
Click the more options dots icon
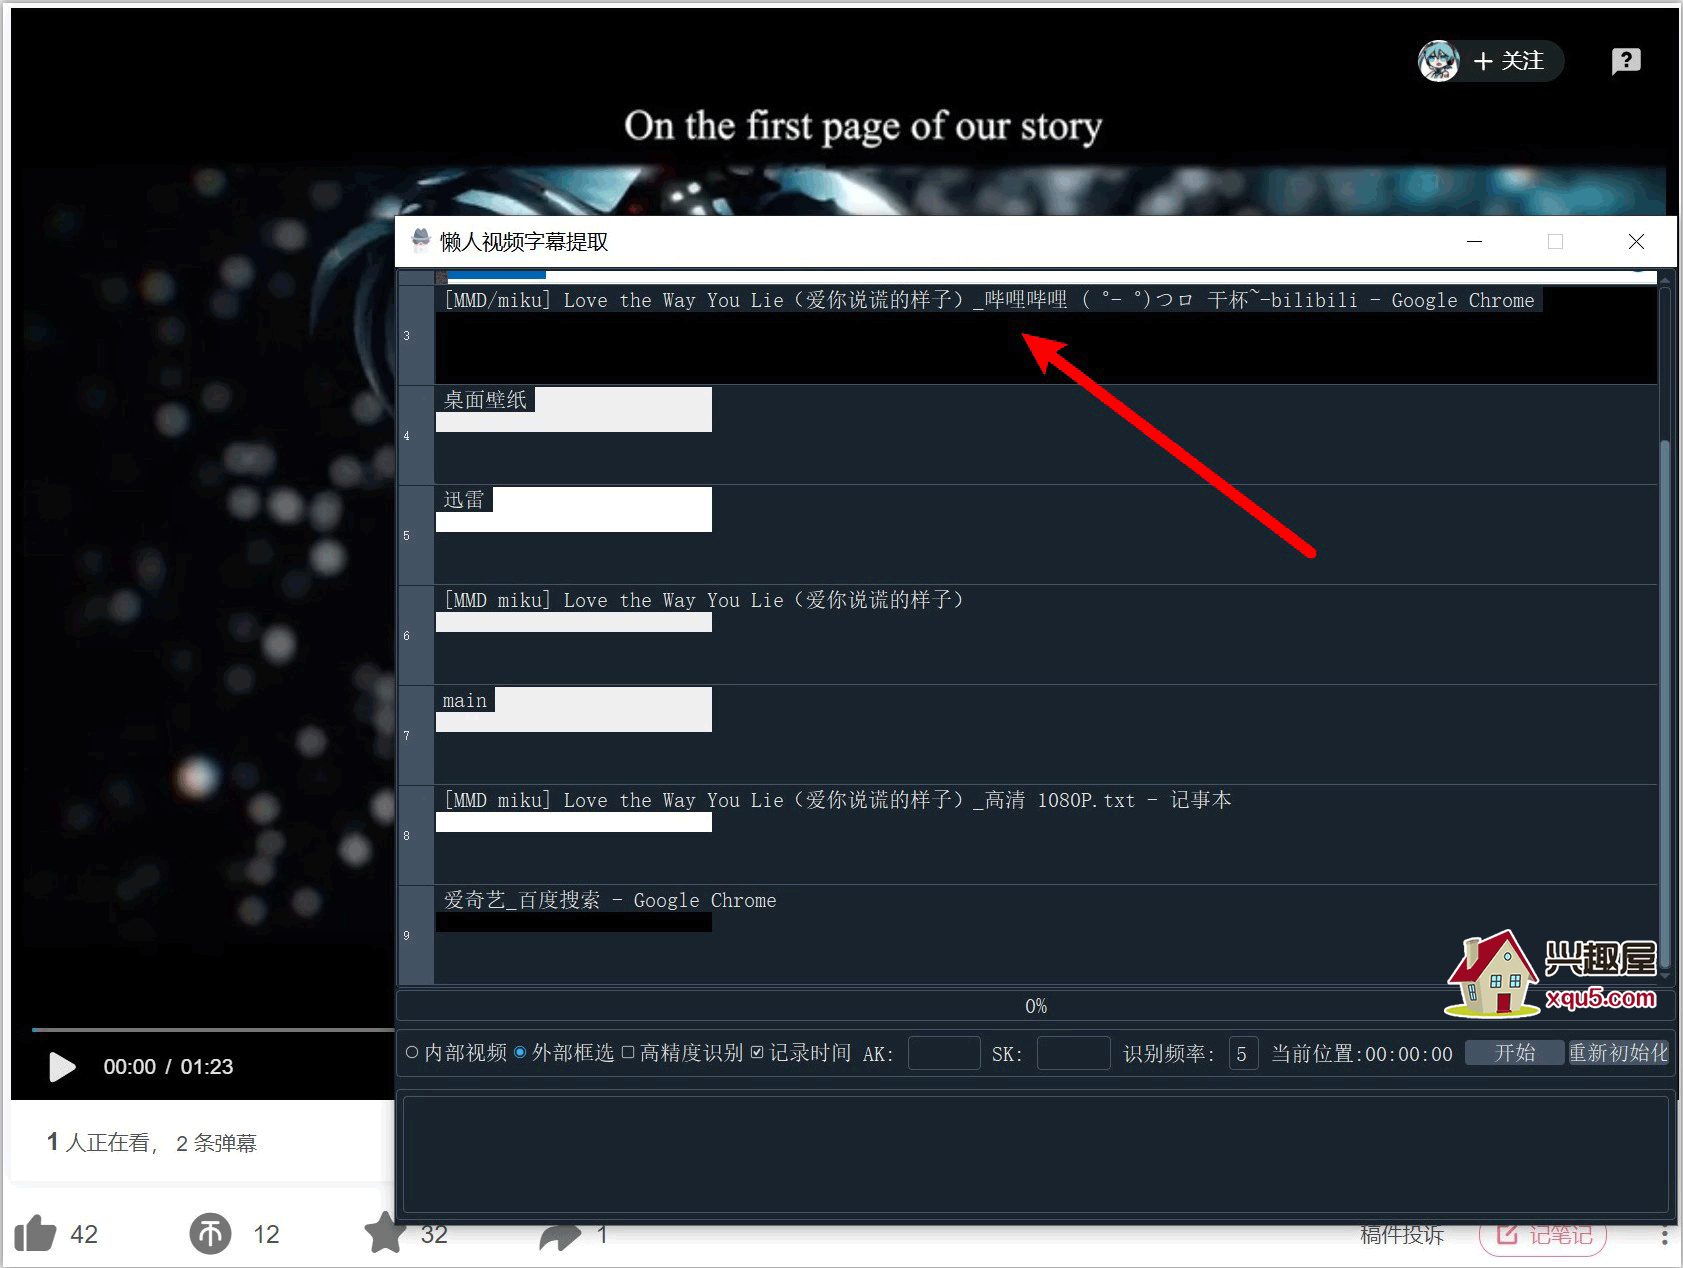click(1664, 1236)
